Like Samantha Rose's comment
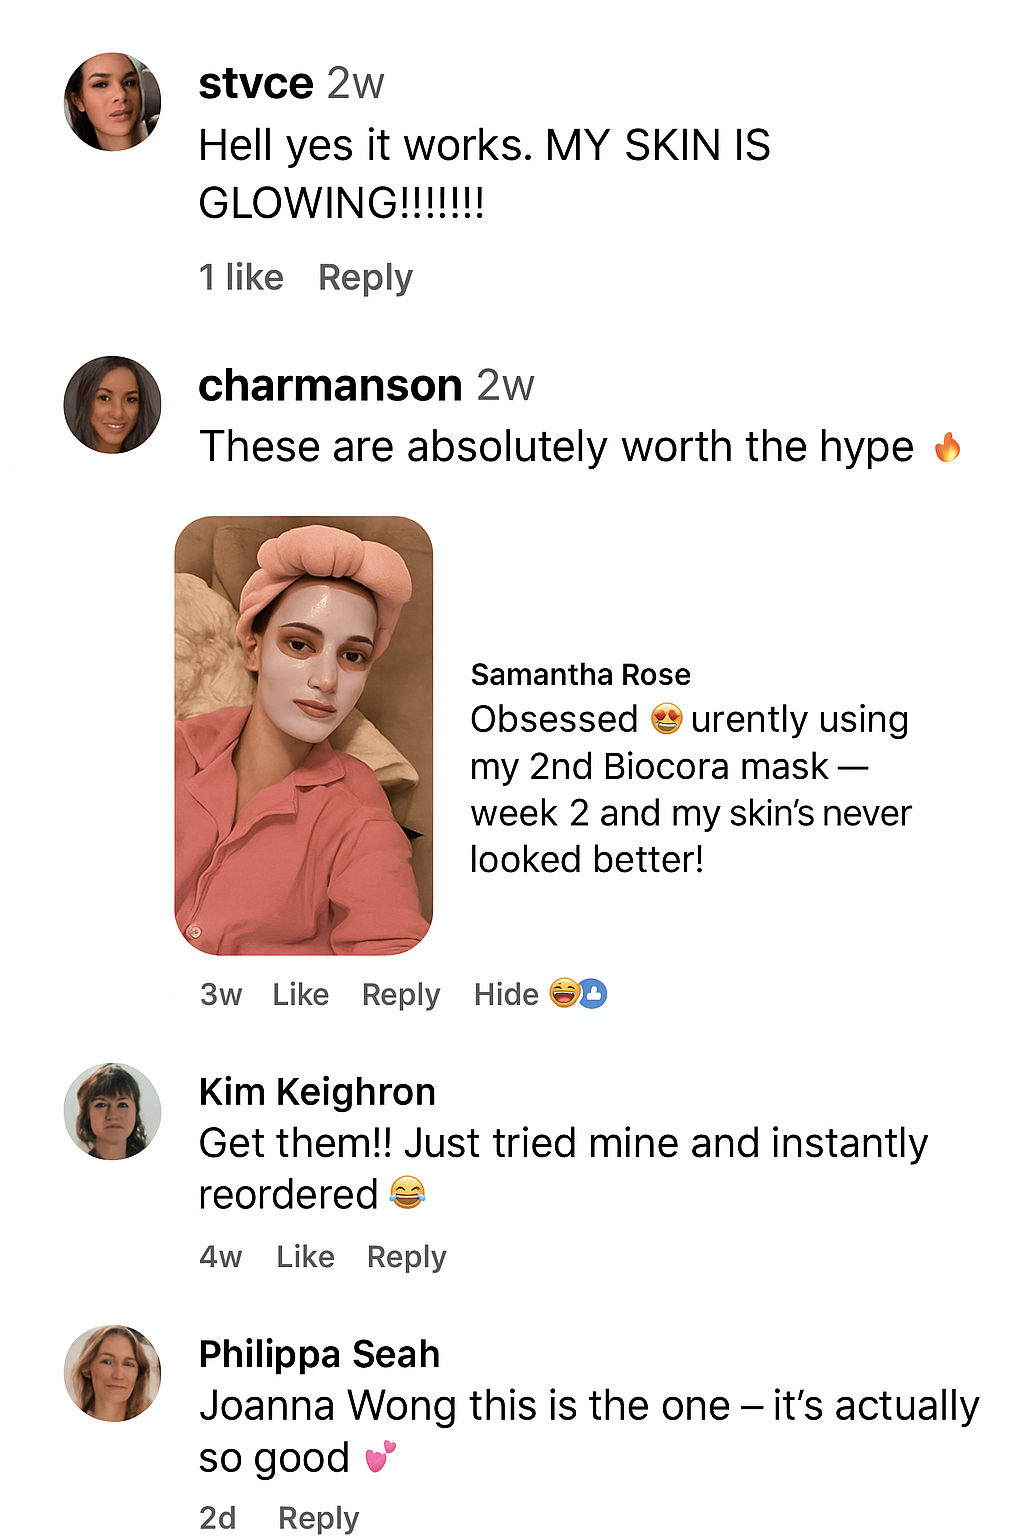This screenshot has height=1536, width=1024. tap(300, 994)
